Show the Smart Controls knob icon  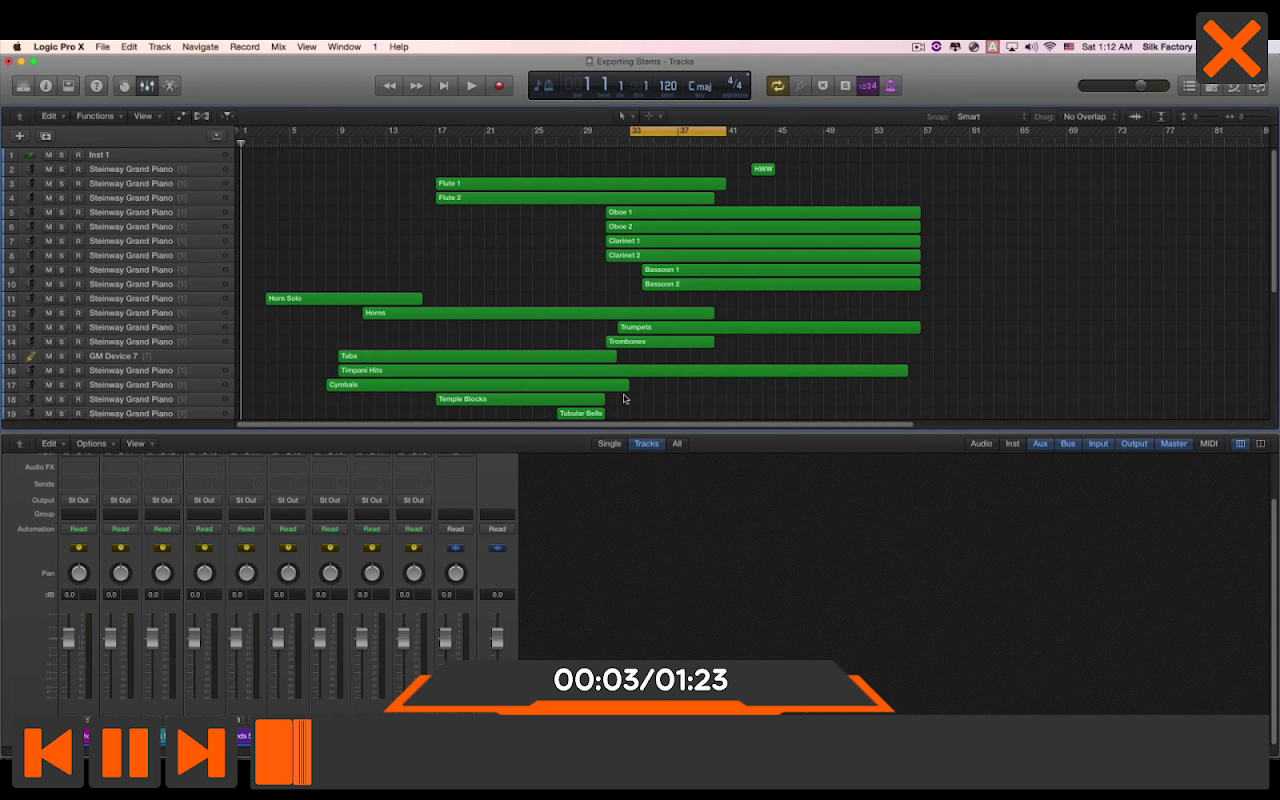point(124,86)
